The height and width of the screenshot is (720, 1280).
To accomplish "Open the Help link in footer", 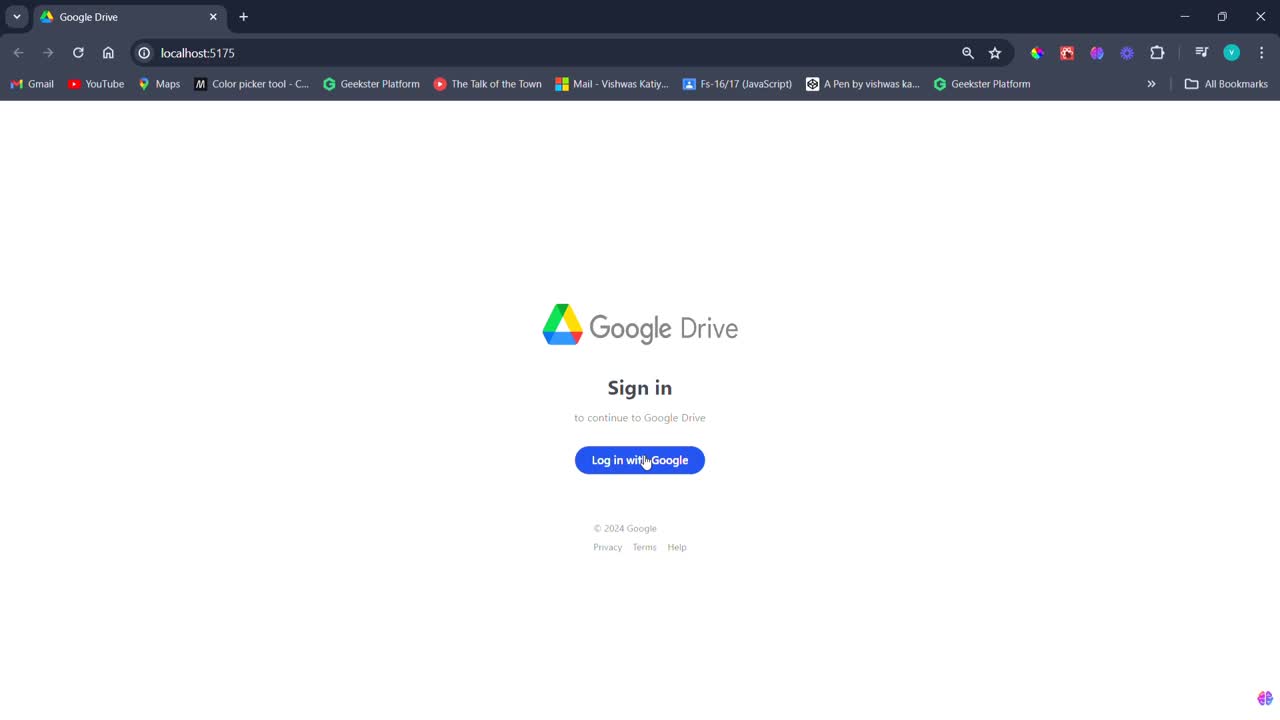I will click(677, 547).
